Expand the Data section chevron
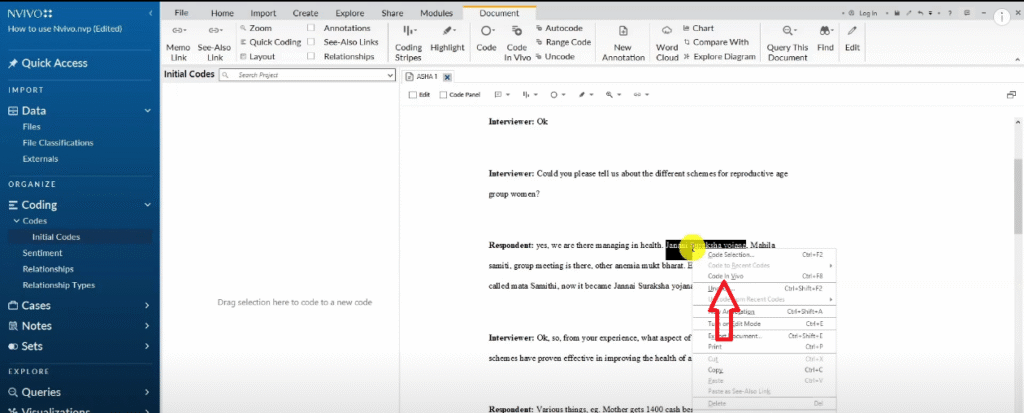 [148, 111]
